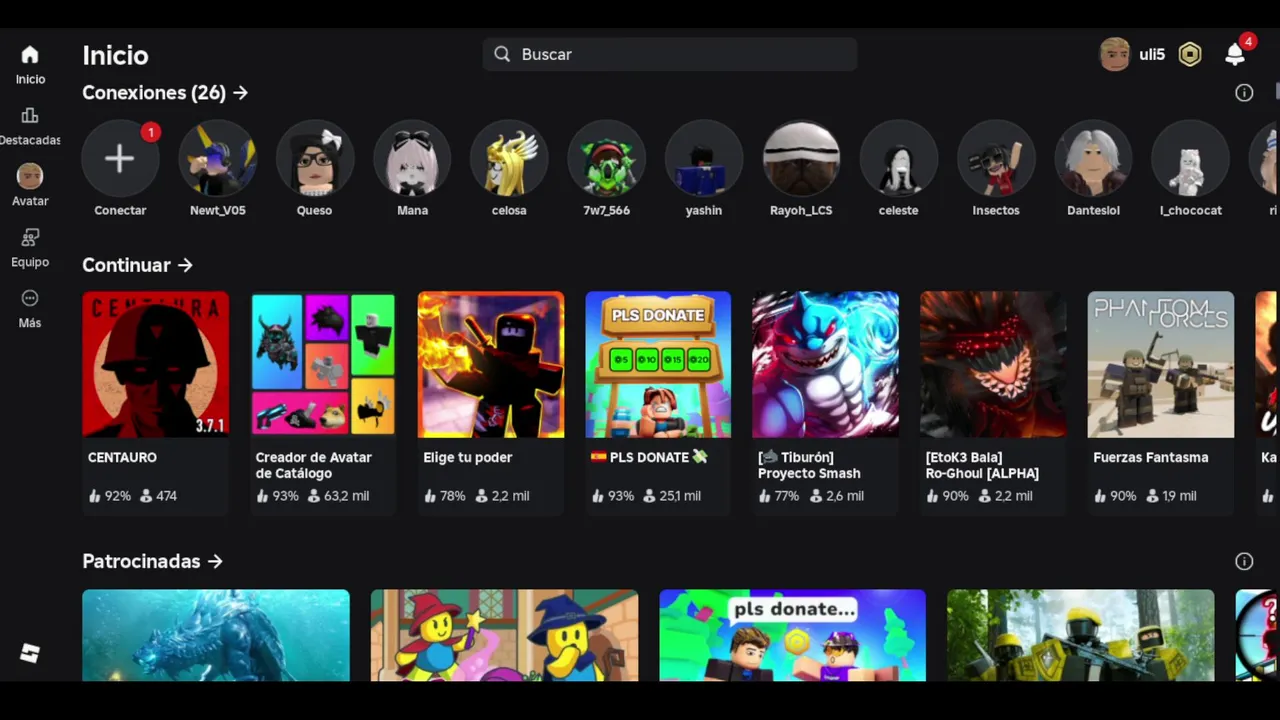Click 78% rating under Elige tu poder
Image resolution: width=1280 pixels, height=720 pixels.
445,496
